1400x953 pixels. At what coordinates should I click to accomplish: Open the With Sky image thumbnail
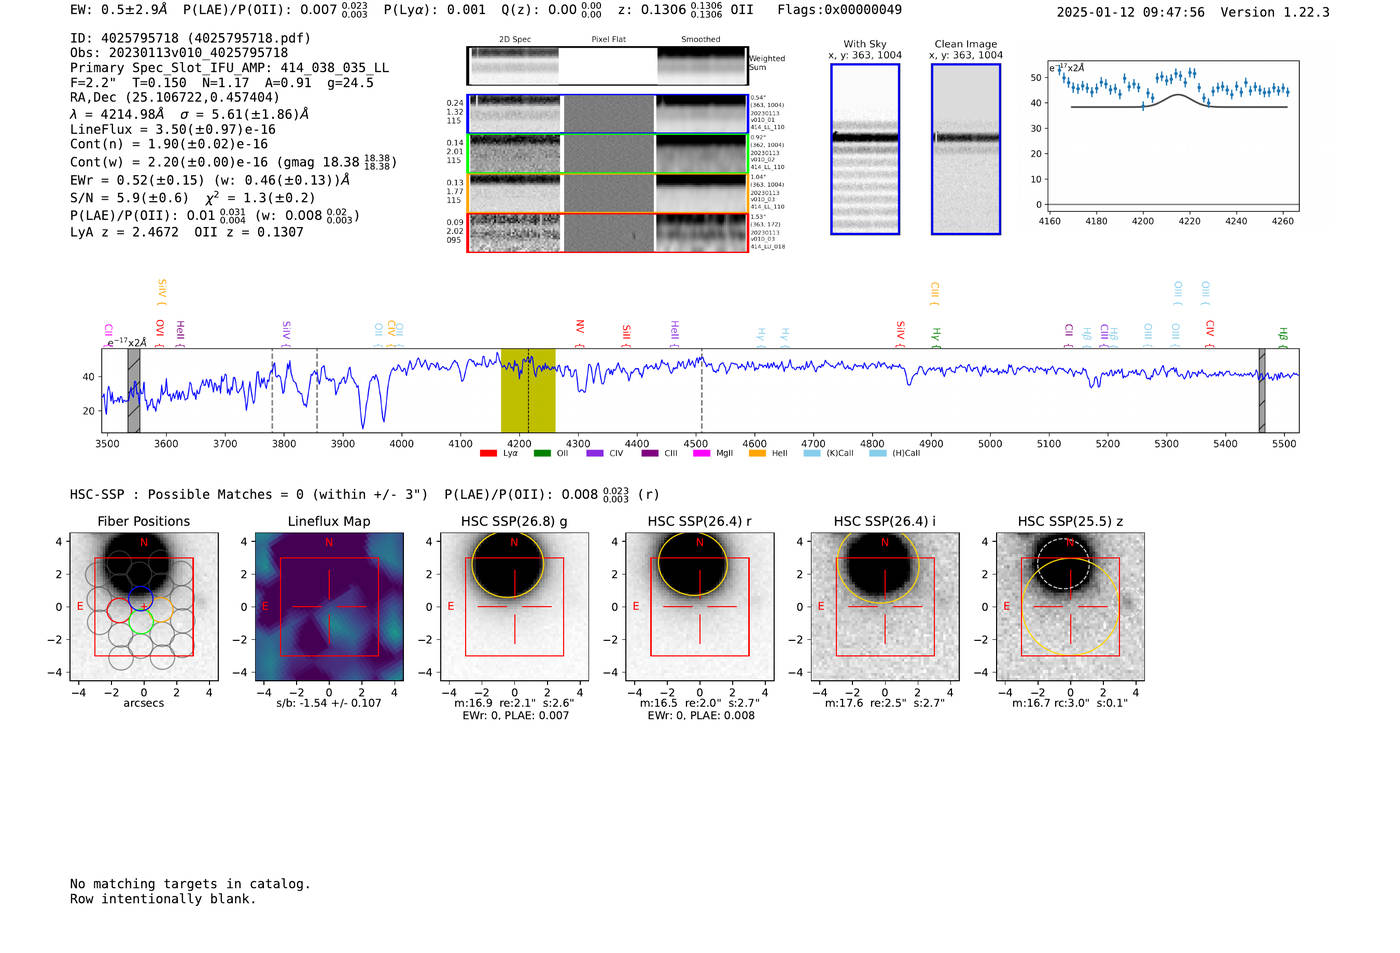pyautogui.click(x=865, y=149)
